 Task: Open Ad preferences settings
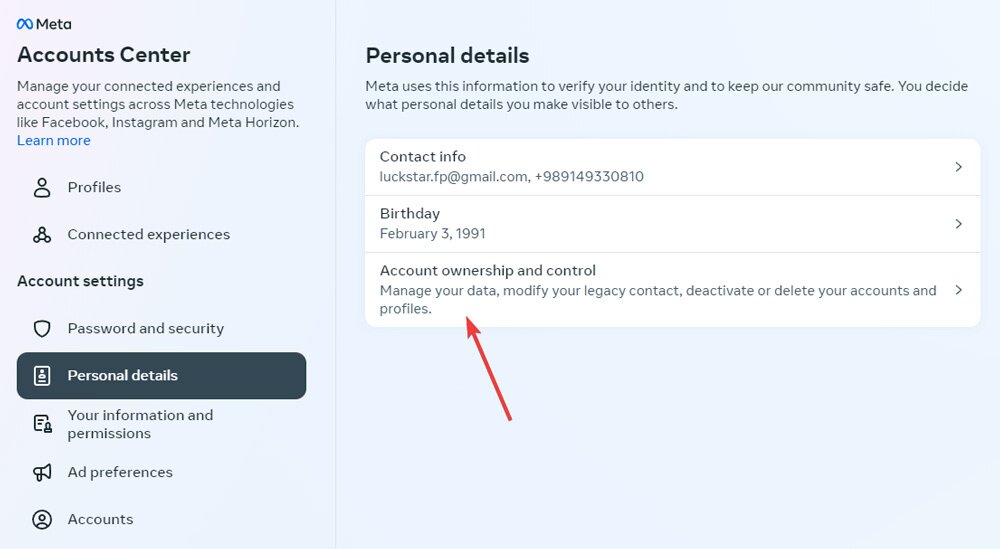120,472
